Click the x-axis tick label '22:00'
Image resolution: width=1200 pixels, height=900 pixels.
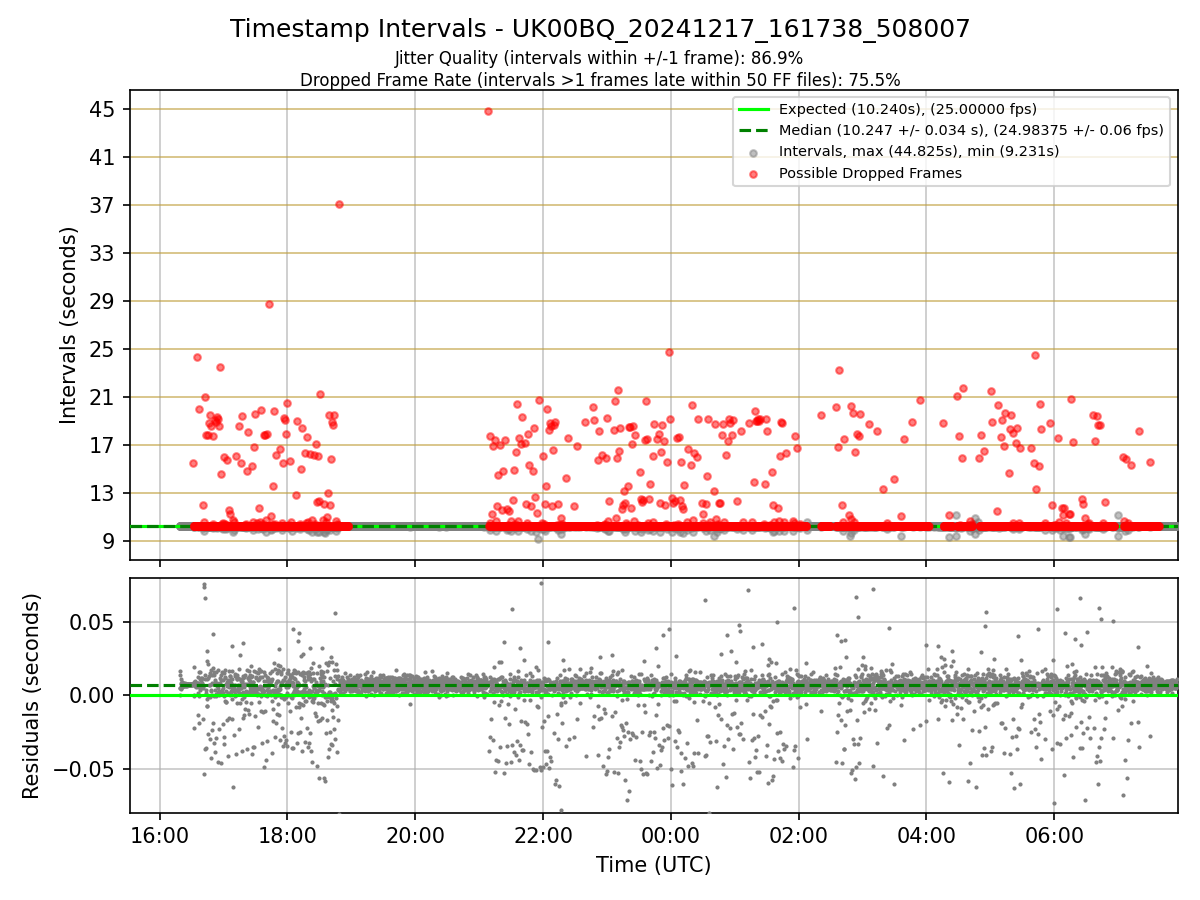click(x=543, y=835)
